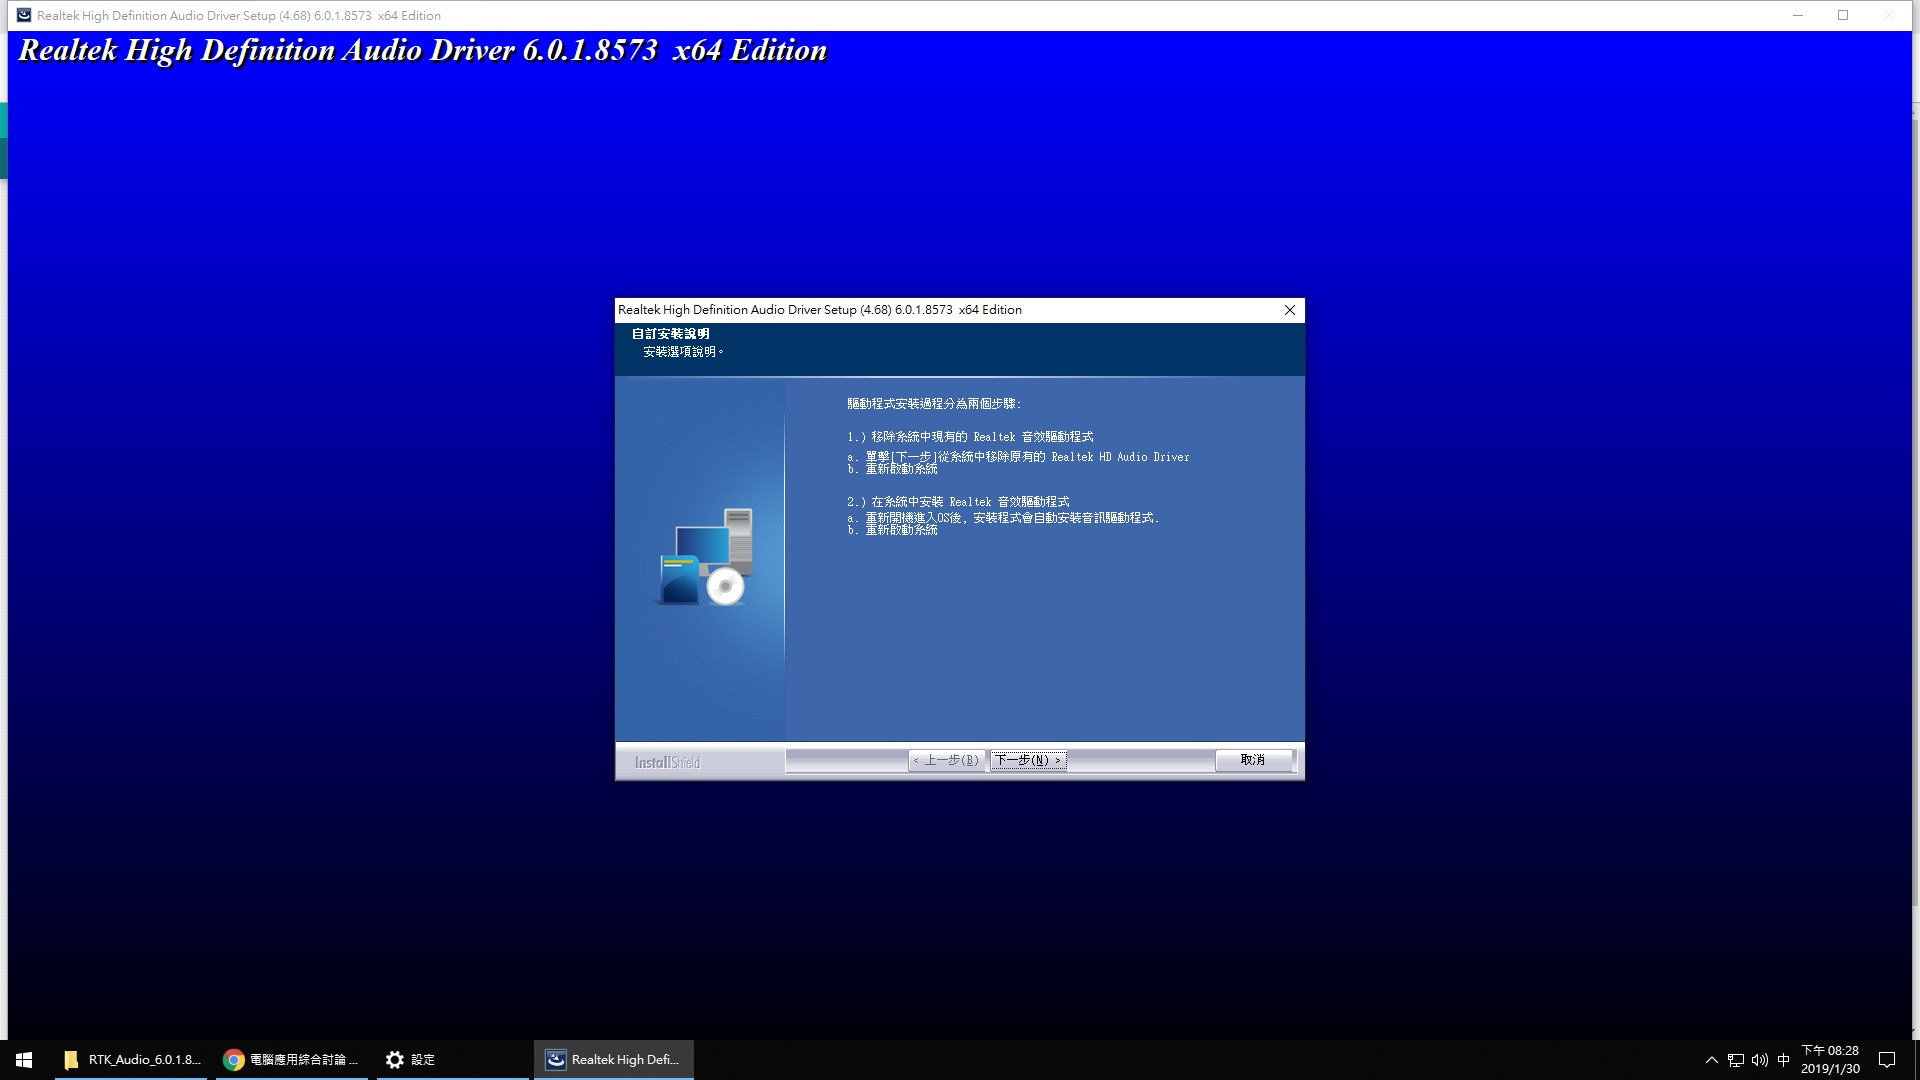
Task: Click the InstallShield logo
Action: (667, 762)
